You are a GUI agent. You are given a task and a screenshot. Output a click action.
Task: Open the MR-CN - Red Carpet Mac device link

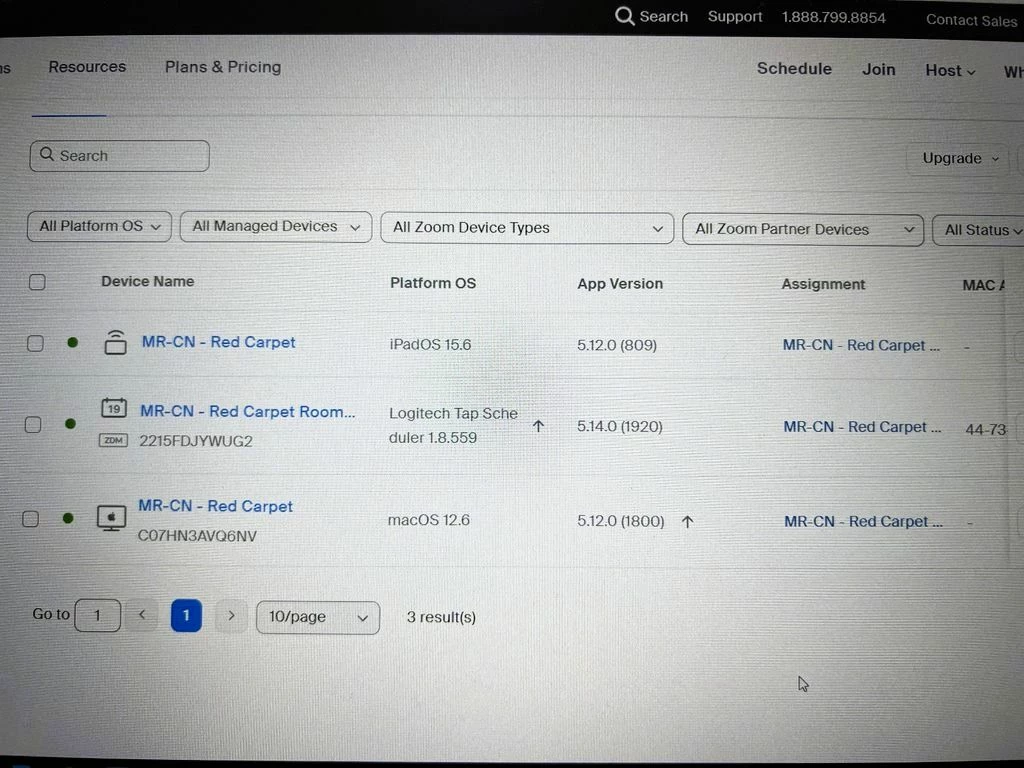[216, 506]
